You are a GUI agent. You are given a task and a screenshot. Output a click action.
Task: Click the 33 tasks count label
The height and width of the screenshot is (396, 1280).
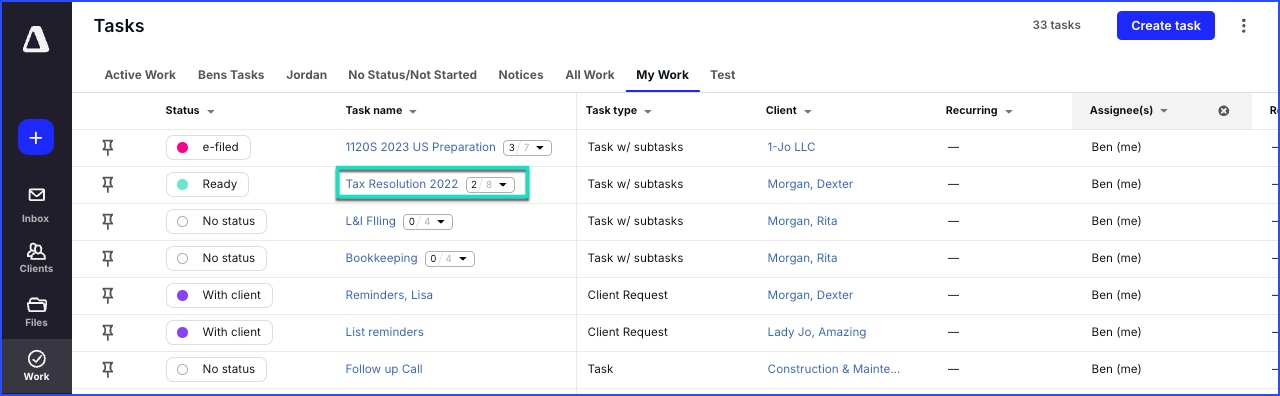[x=1056, y=26]
